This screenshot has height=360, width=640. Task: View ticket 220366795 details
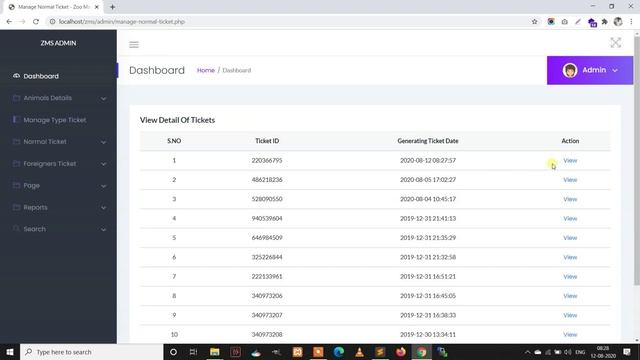(570, 160)
